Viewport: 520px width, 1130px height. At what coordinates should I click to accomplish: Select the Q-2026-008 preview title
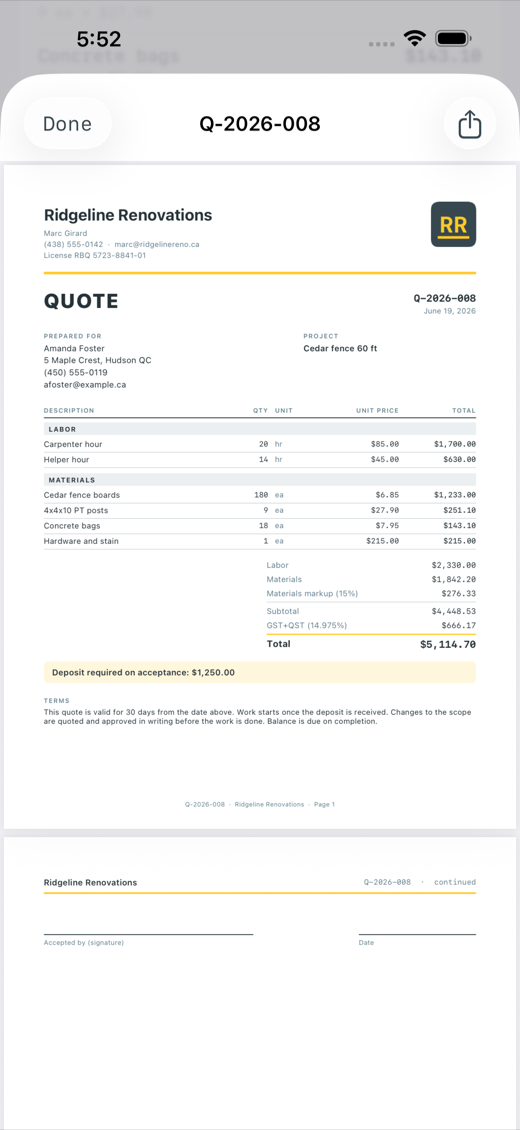(x=260, y=124)
